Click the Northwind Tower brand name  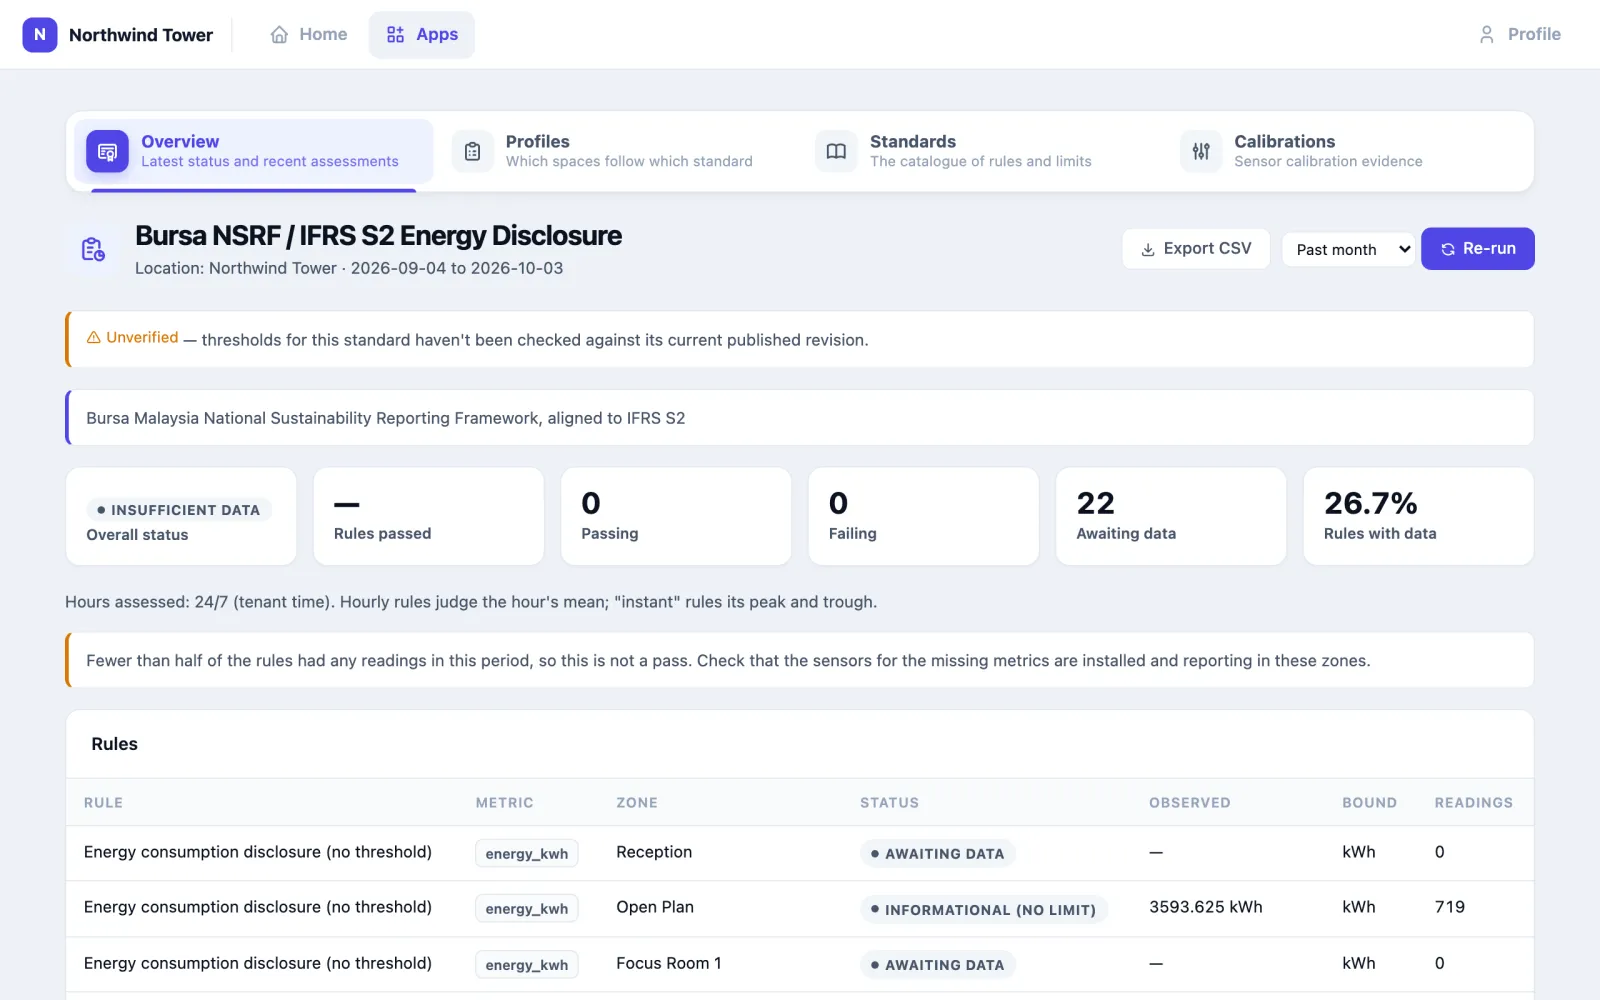(141, 35)
